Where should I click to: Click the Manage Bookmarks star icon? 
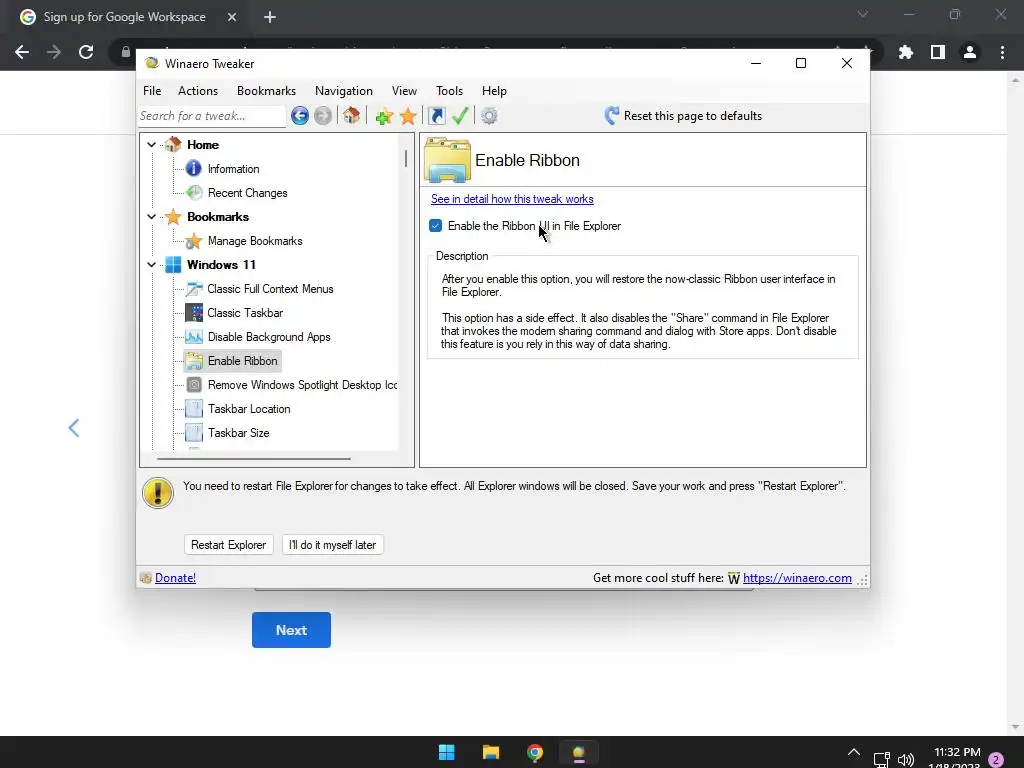coord(194,241)
